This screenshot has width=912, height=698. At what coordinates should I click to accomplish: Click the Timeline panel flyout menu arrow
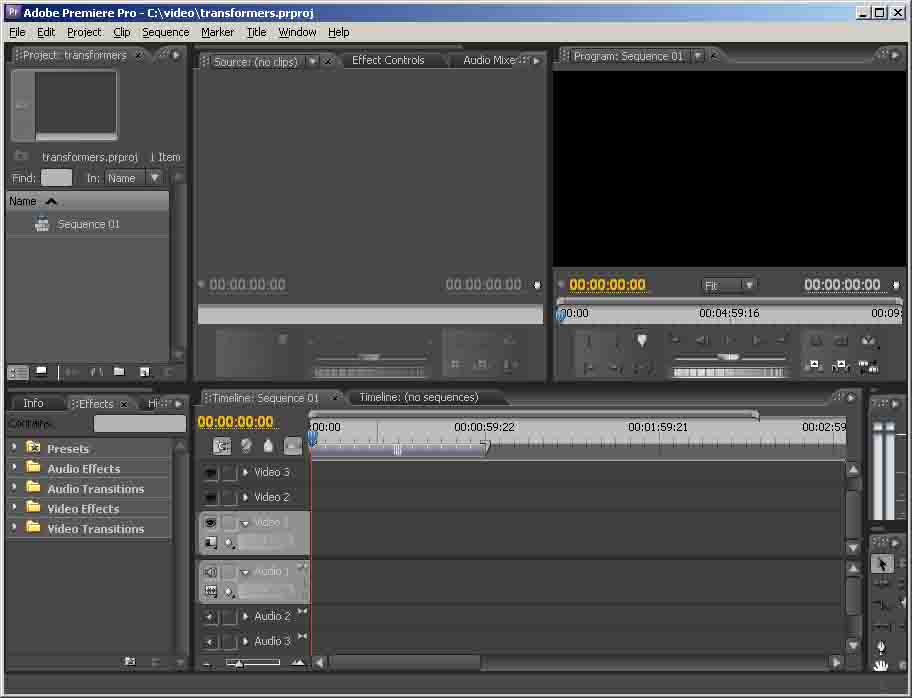tap(851, 397)
